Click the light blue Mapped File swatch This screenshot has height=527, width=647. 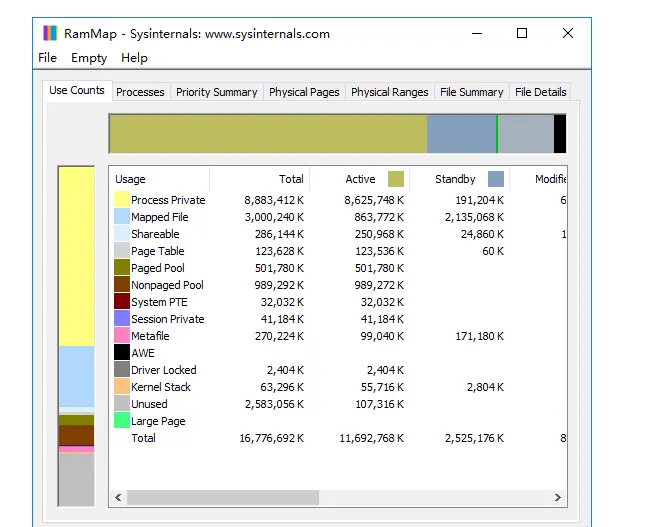122,217
